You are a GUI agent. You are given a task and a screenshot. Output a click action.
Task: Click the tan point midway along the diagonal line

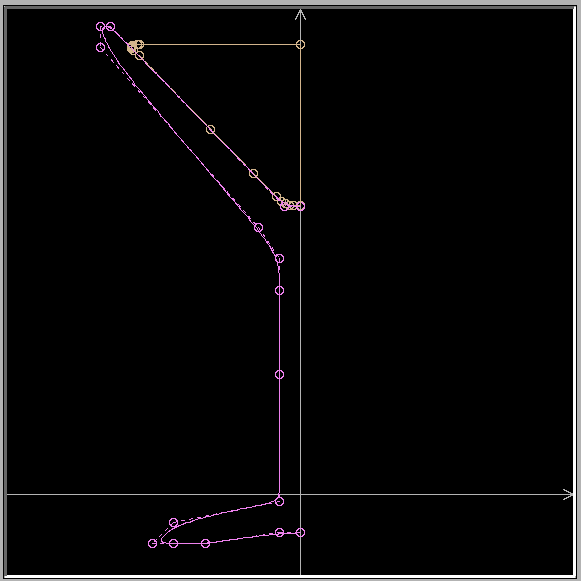point(210,129)
